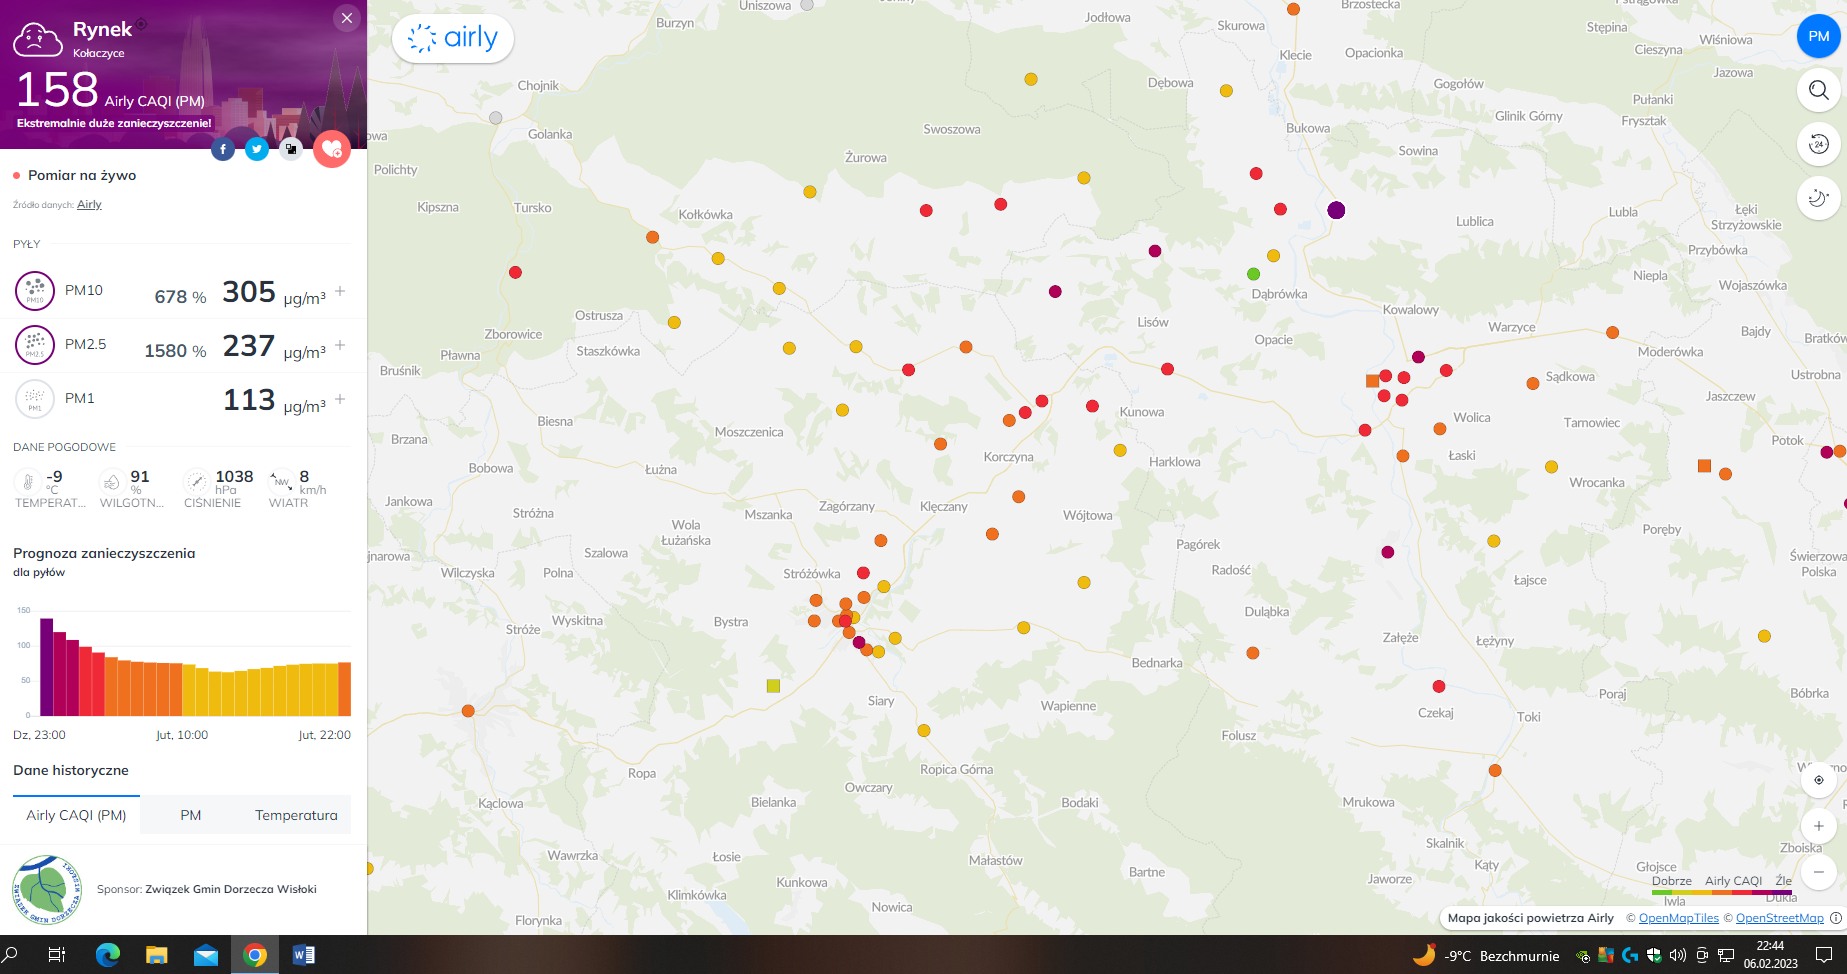1847x974 pixels.
Task: Click the PM10 percentage 678 %
Action: tap(180, 297)
